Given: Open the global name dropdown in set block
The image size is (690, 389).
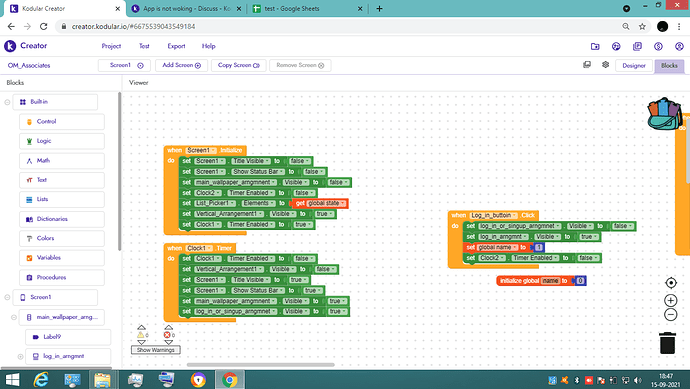Looking at the screenshot, I should pyautogui.click(x=497, y=247).
